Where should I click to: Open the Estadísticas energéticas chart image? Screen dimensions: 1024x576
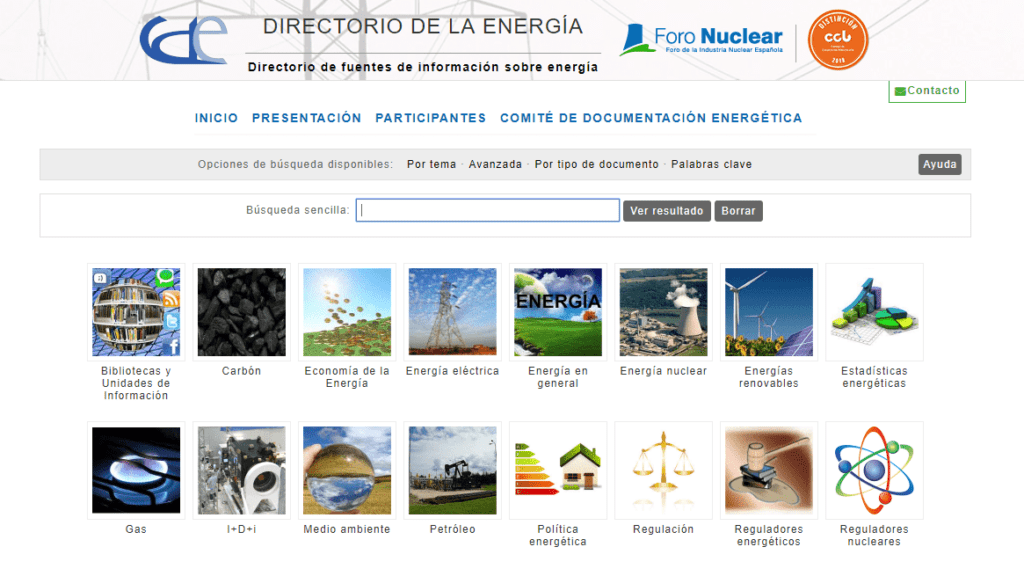click(x=874, y=312)
